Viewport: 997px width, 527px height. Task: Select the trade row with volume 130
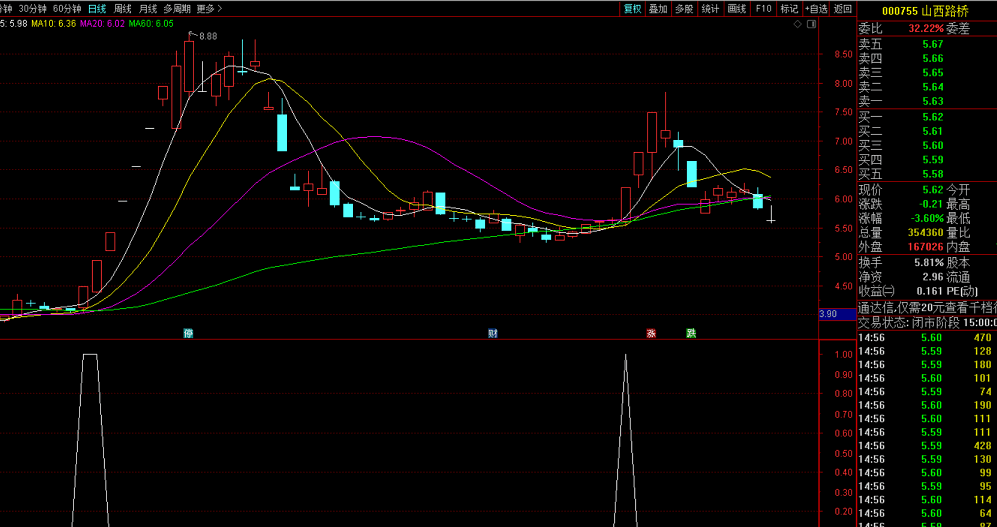(x=927, y=459)
